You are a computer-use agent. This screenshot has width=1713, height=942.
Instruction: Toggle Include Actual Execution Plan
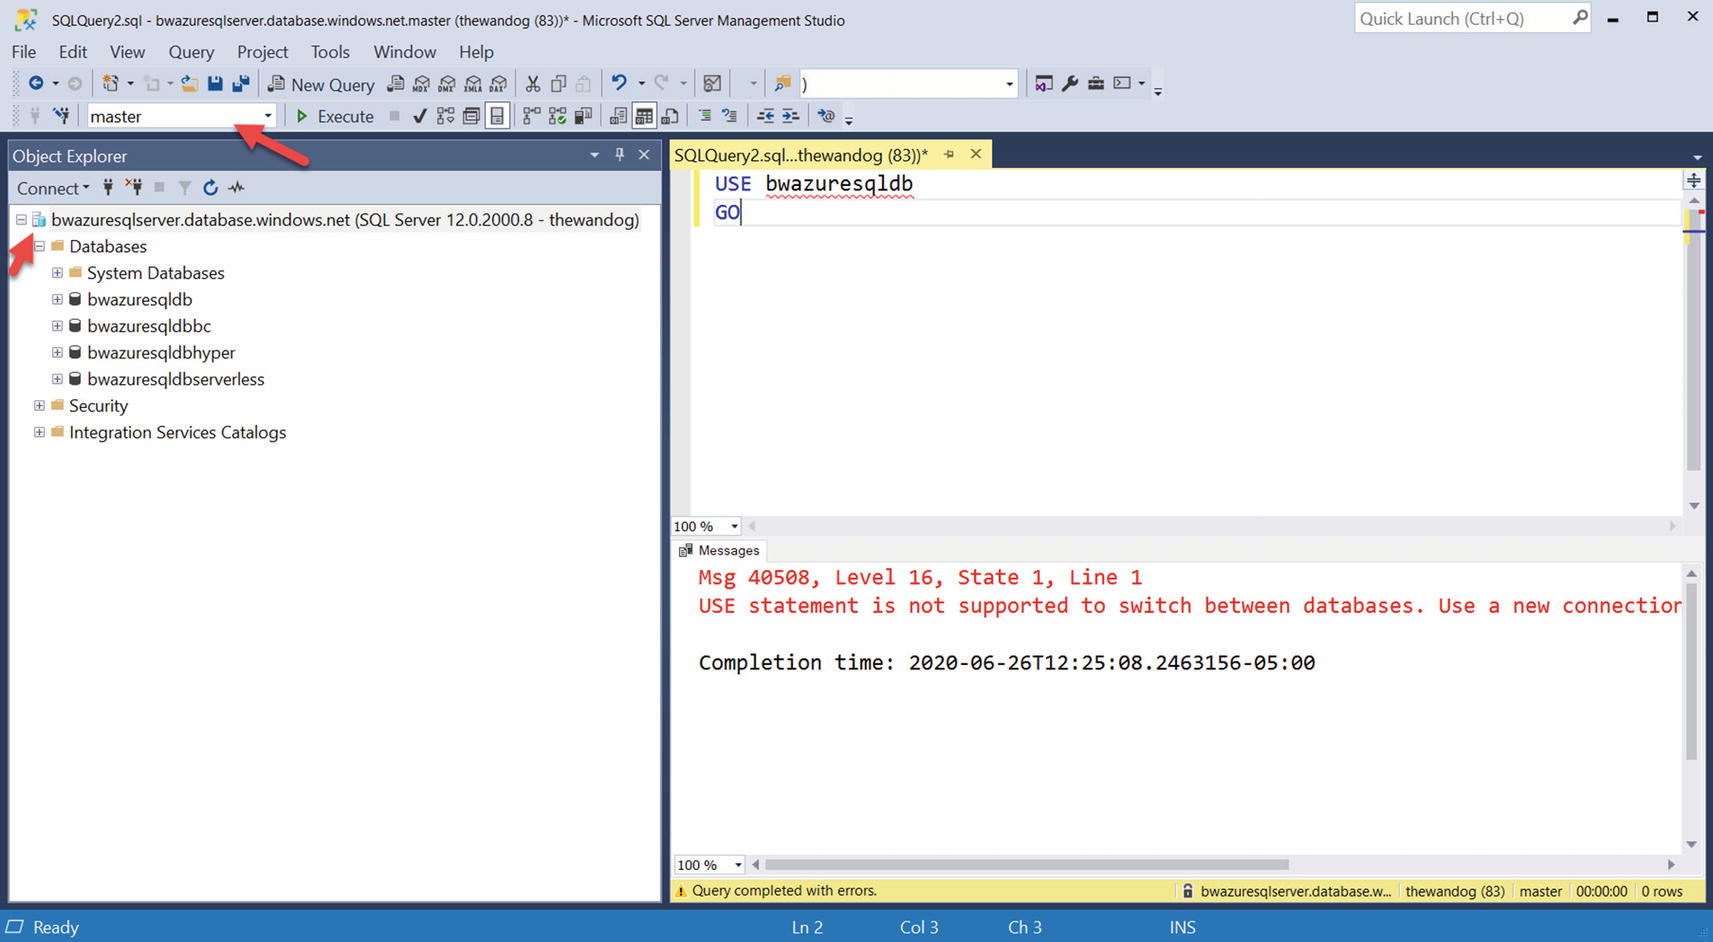pyautogui.click(x=532, y=116)
